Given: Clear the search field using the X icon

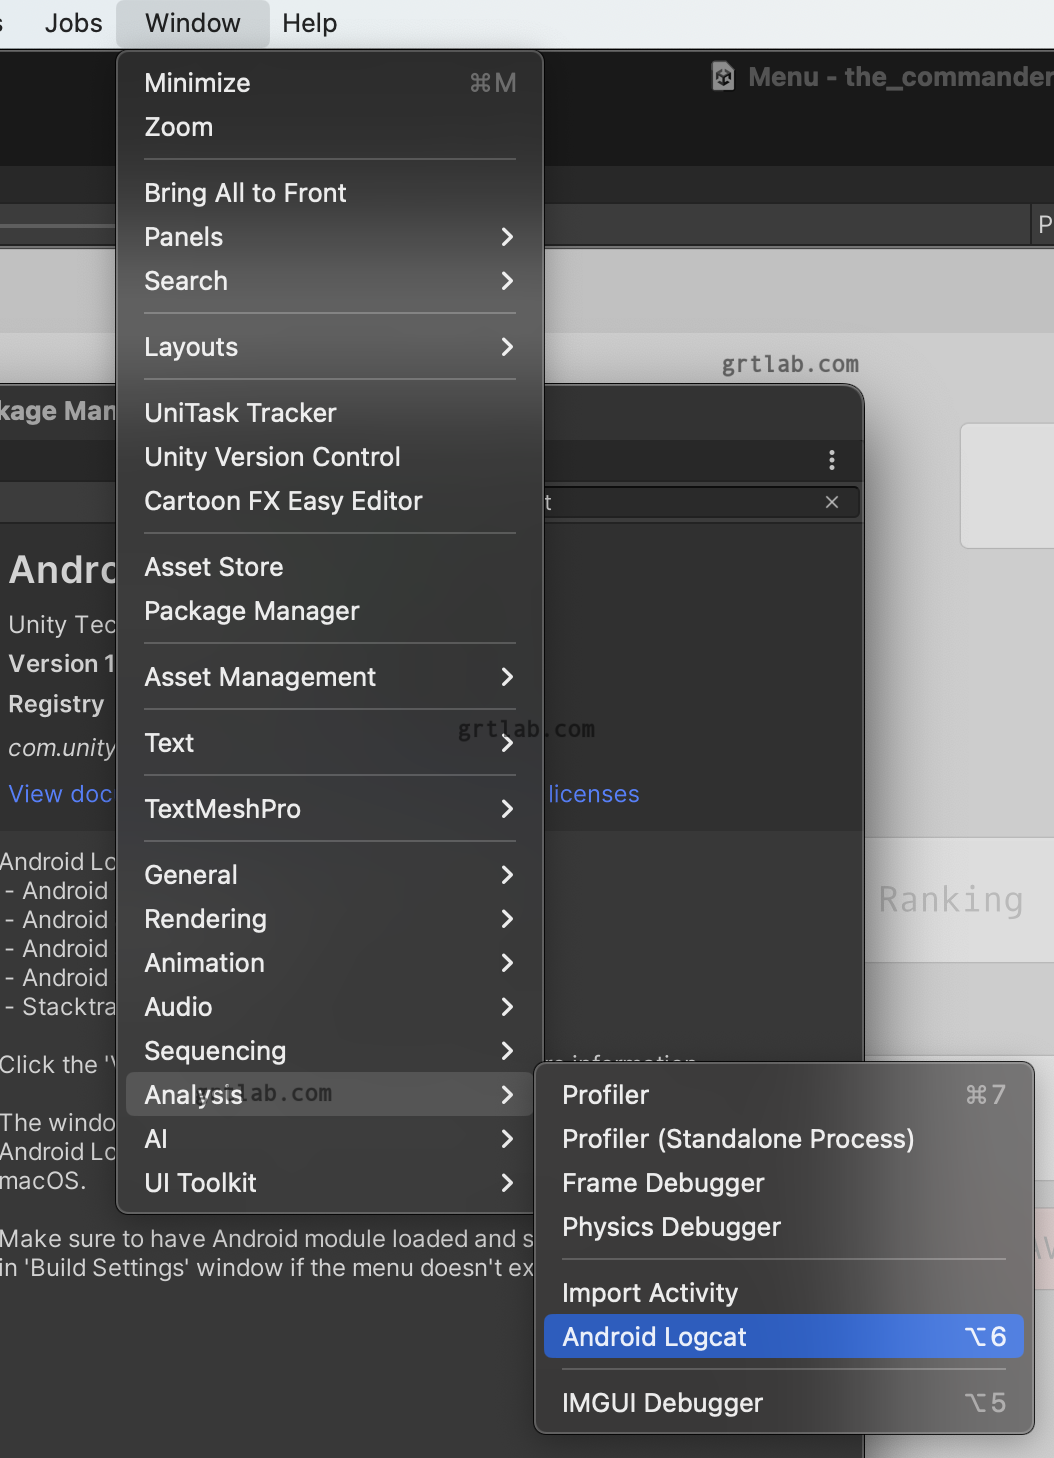Looking at the screenshot, I should 832,503.
